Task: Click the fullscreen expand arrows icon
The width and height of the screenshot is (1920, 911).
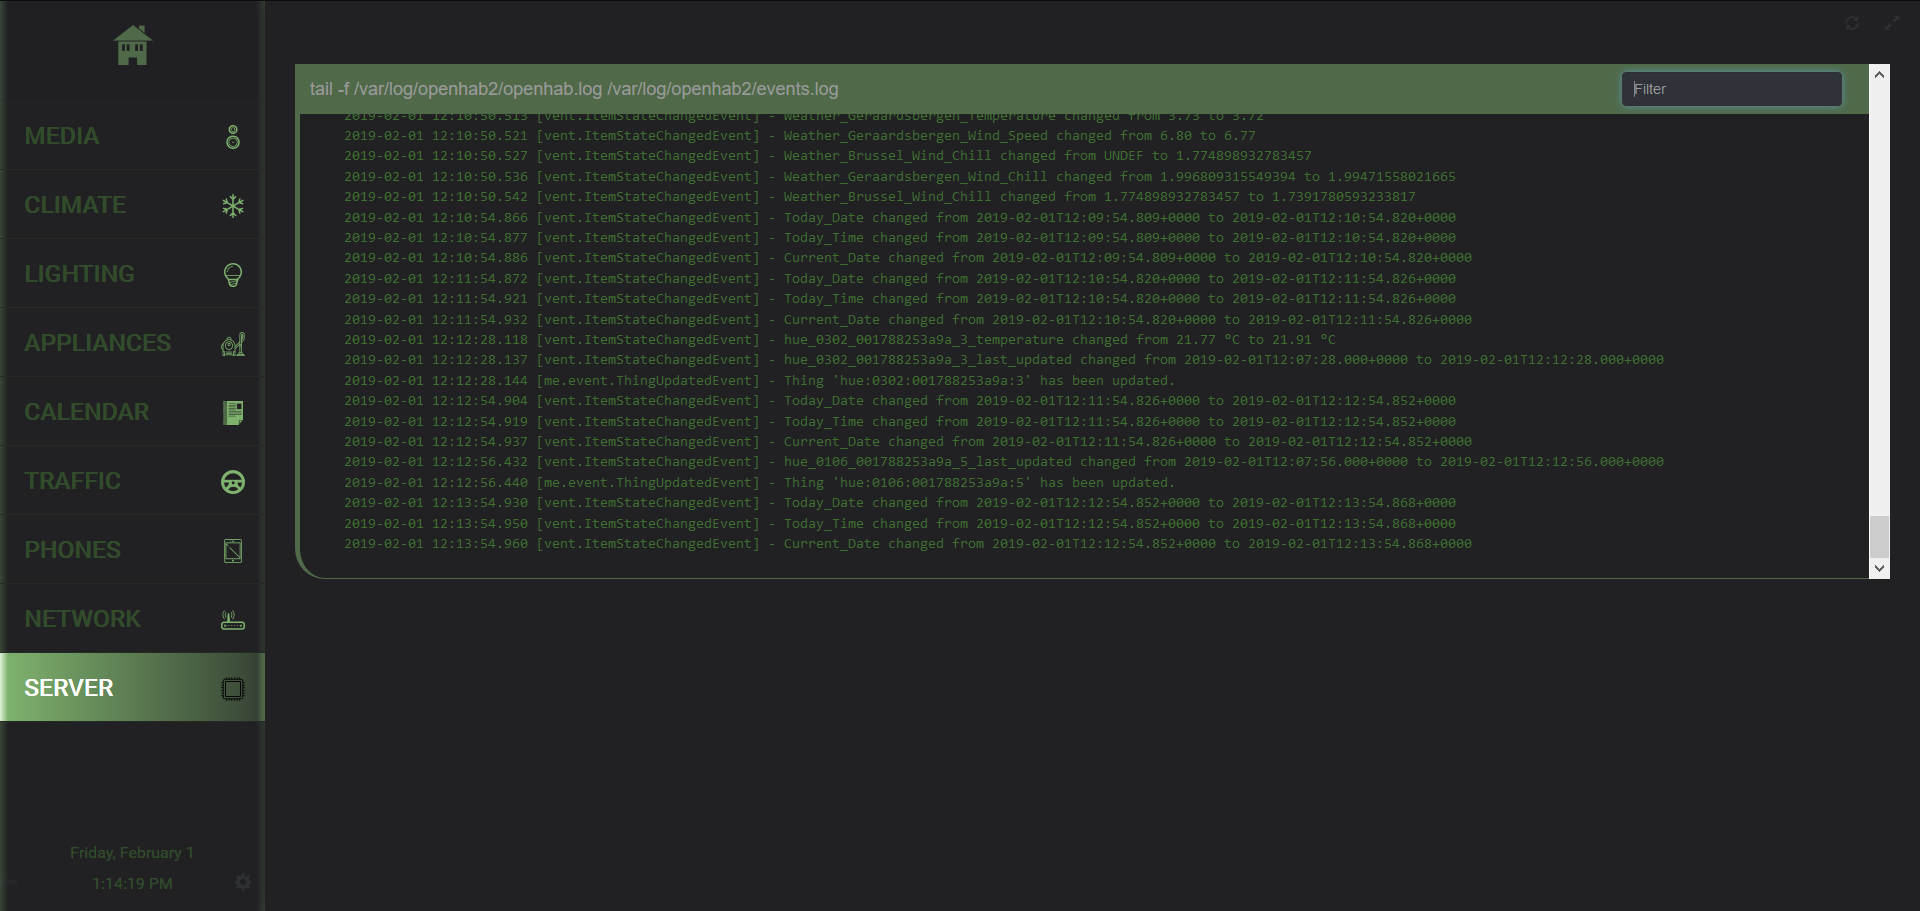Action: point(1891,23)
